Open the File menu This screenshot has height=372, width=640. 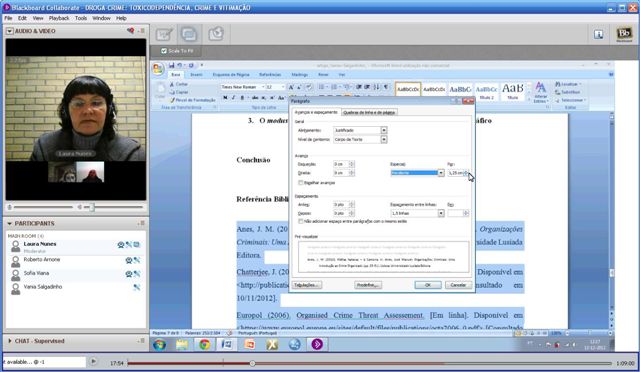coord(8,18)
